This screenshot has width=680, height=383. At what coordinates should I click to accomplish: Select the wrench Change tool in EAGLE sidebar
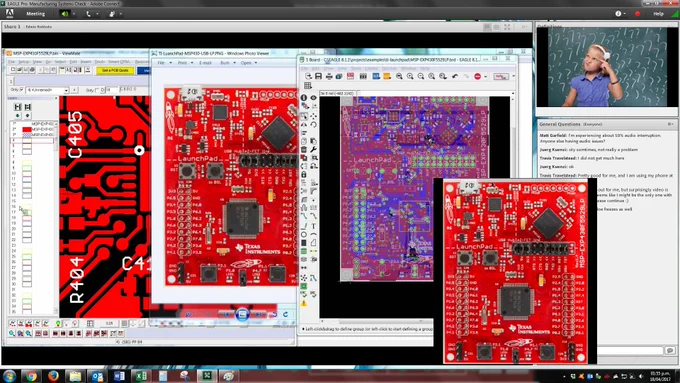click(x=314, y=150)
